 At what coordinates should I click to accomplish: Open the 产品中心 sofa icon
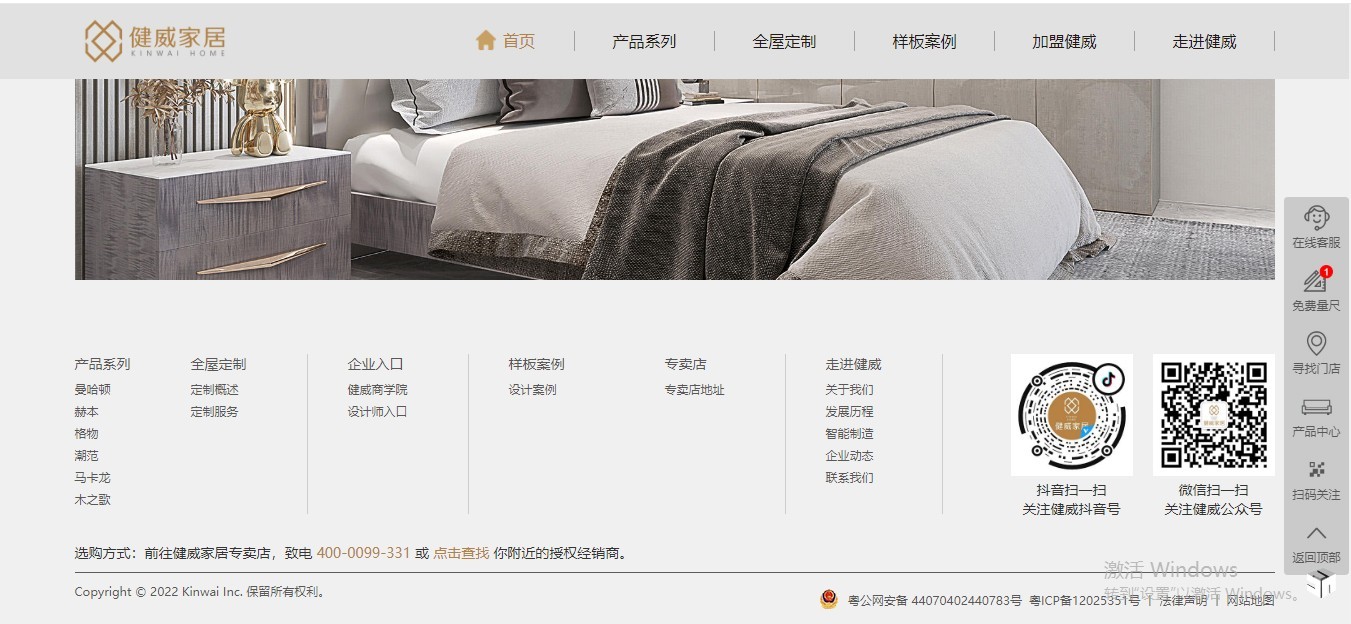click(1316, 407)
